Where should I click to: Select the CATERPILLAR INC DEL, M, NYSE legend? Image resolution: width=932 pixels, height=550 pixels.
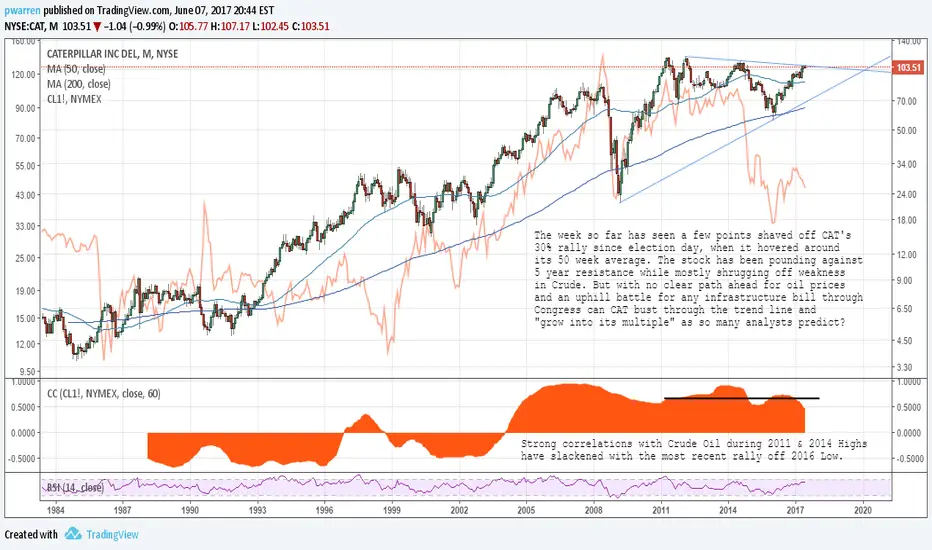pos(112,54)
